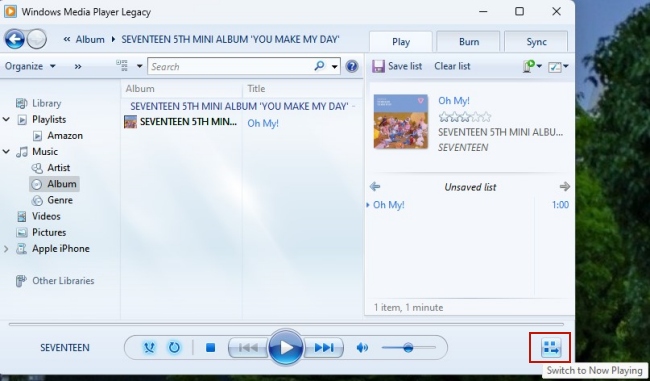Viewport: 650px width, 381px height.
Task: Open Help via the blue question mark
Action: [352, 66]
